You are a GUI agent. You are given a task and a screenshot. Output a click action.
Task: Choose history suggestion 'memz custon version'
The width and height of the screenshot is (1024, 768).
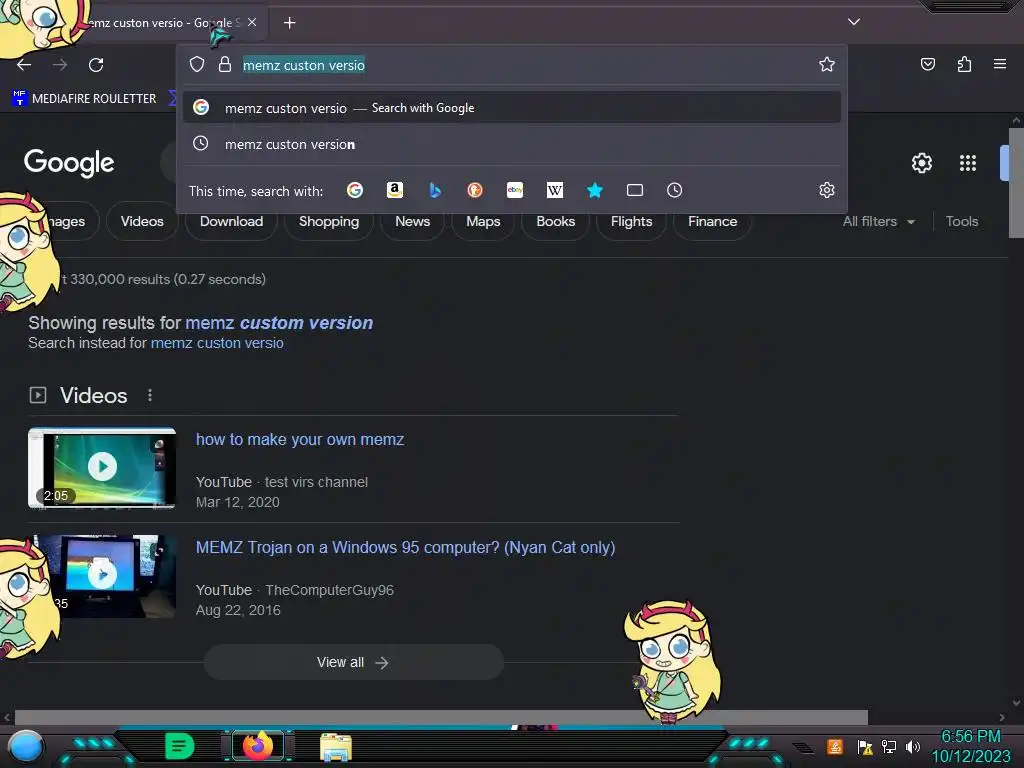[512, 144]
